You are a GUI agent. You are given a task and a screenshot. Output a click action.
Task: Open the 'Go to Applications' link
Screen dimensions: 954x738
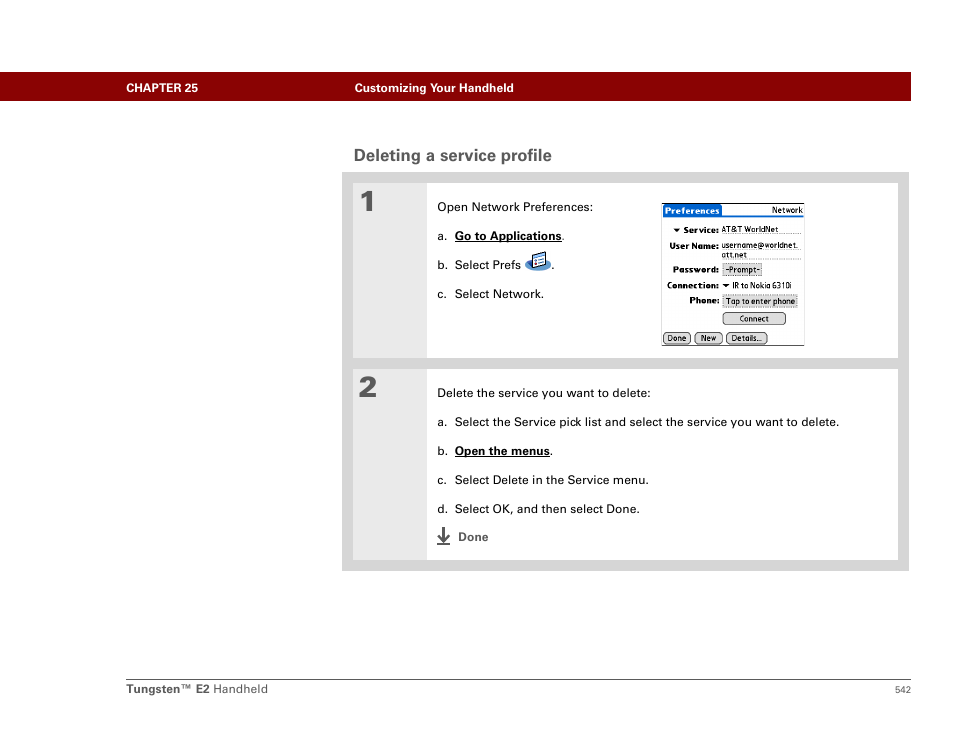(508, 236)
